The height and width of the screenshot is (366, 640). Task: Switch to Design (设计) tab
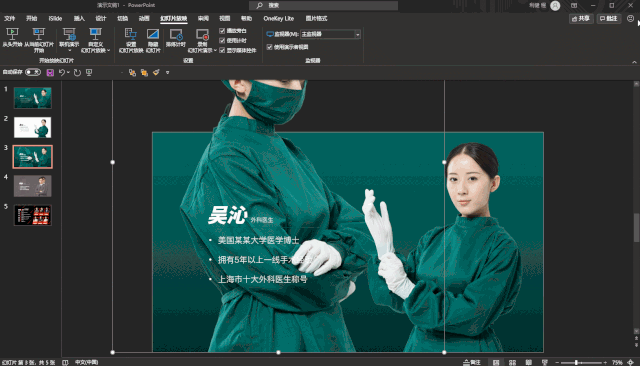point(100,18)
